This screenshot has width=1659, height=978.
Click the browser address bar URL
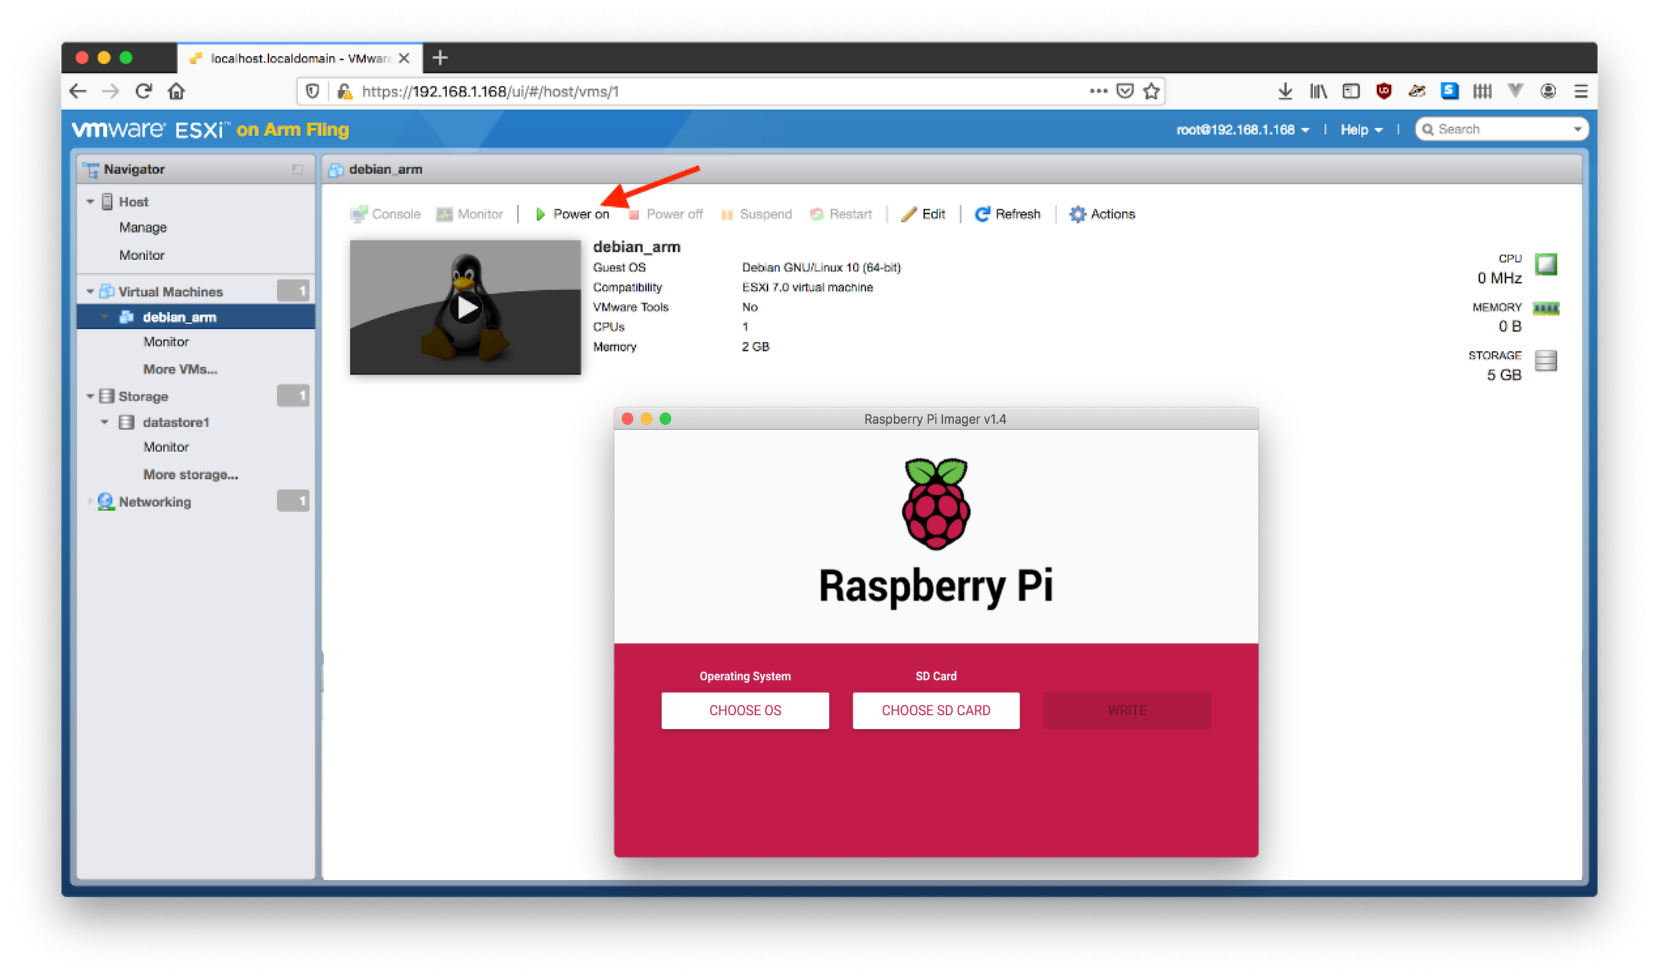click(x=490, y=91)
